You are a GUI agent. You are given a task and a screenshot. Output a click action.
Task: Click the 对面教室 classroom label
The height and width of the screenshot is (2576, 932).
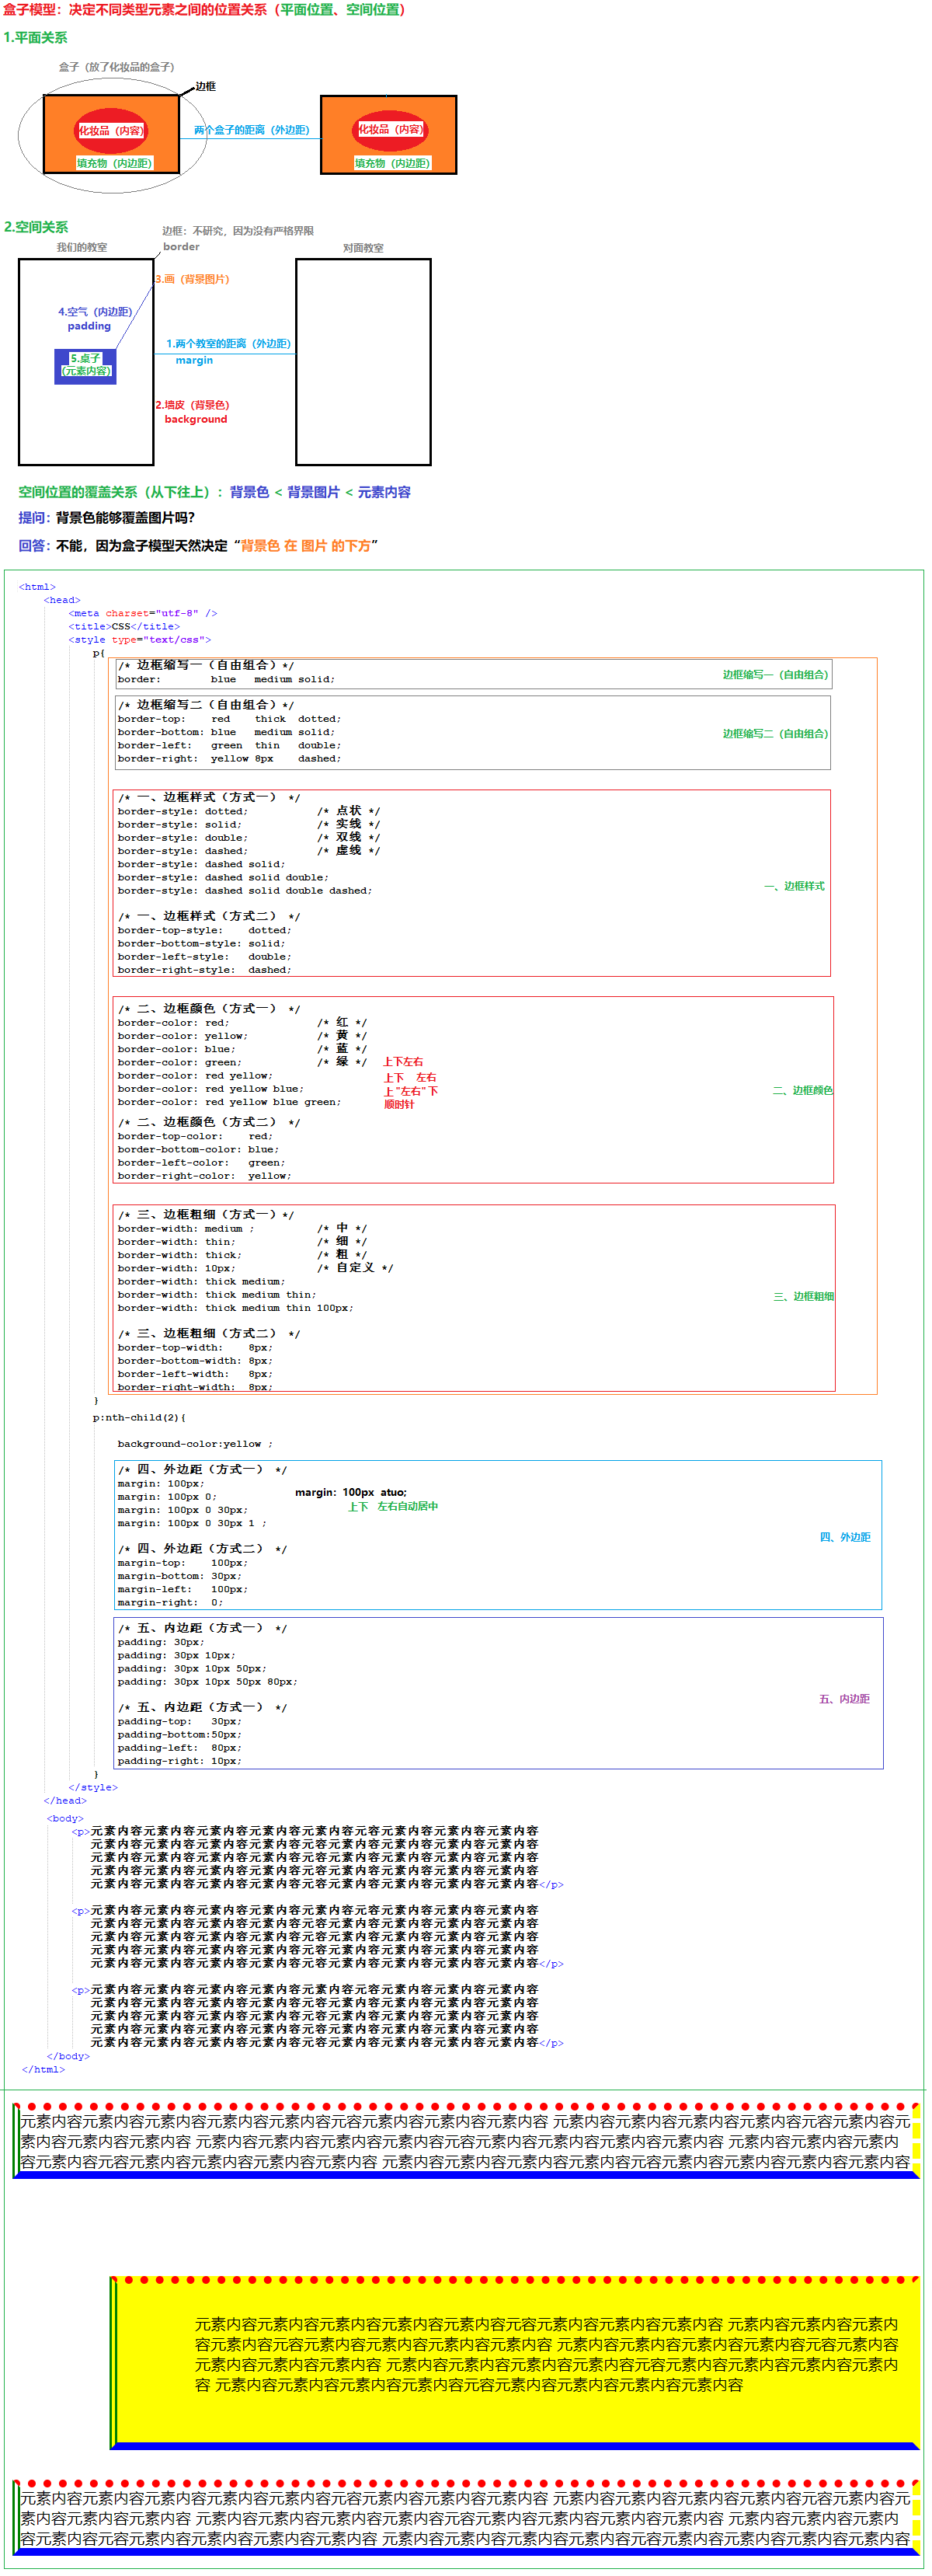click(363, 248)
